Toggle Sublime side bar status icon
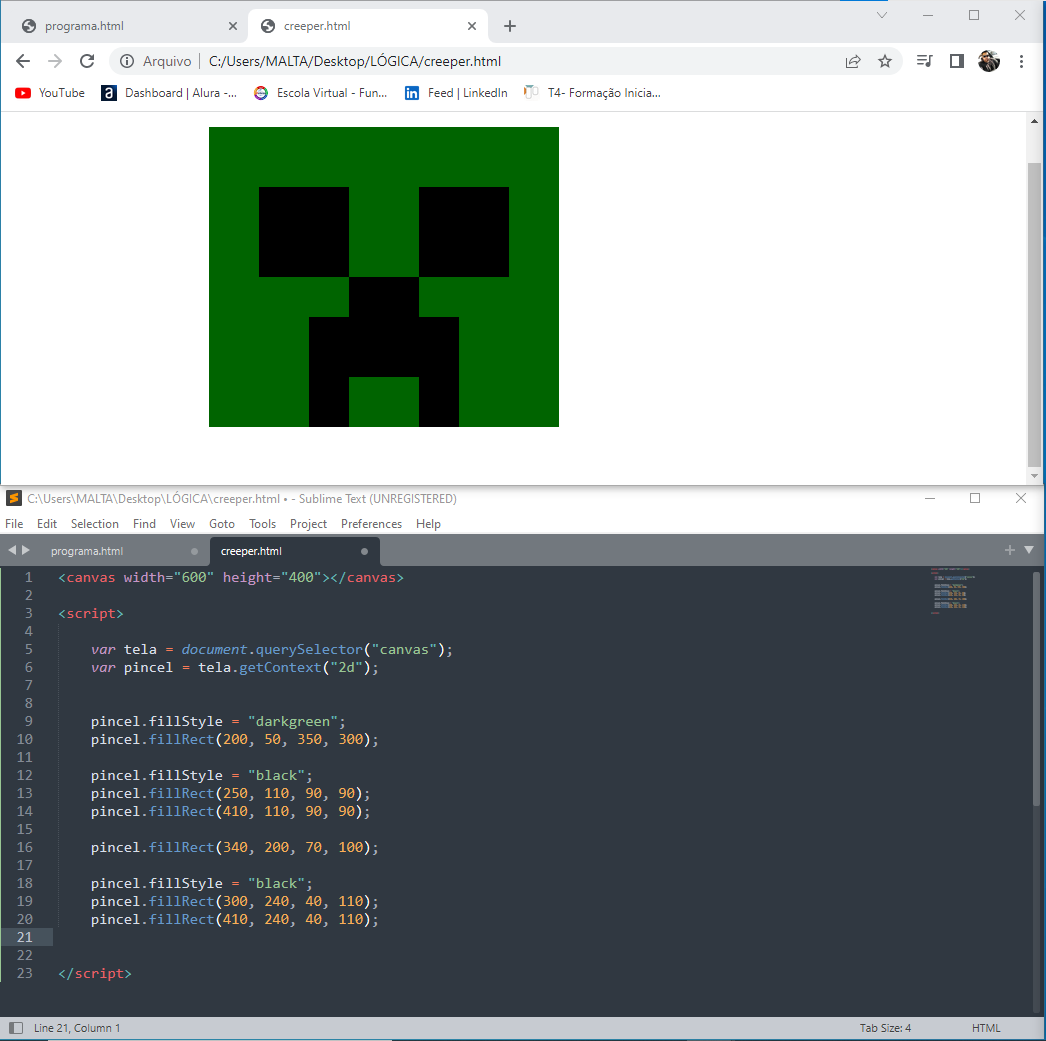The image size is (1046, 1041). point(15,1028)
